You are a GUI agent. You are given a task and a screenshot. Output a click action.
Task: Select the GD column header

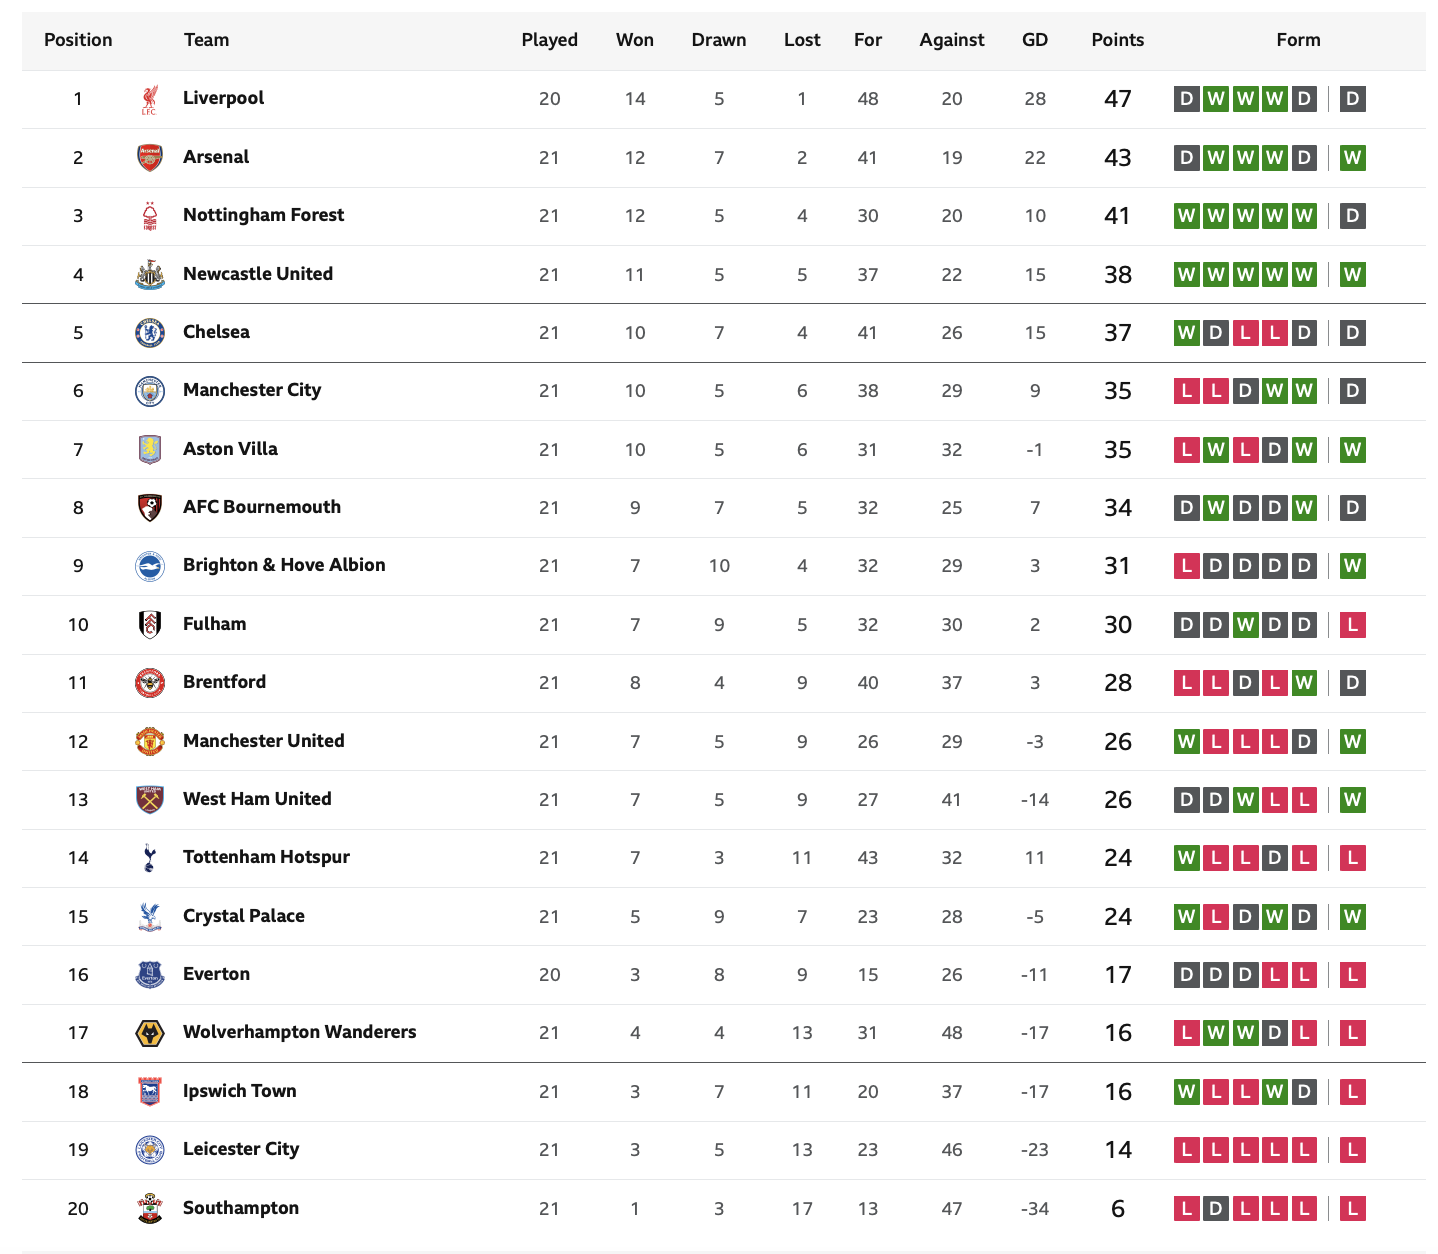pos(1035,40)
